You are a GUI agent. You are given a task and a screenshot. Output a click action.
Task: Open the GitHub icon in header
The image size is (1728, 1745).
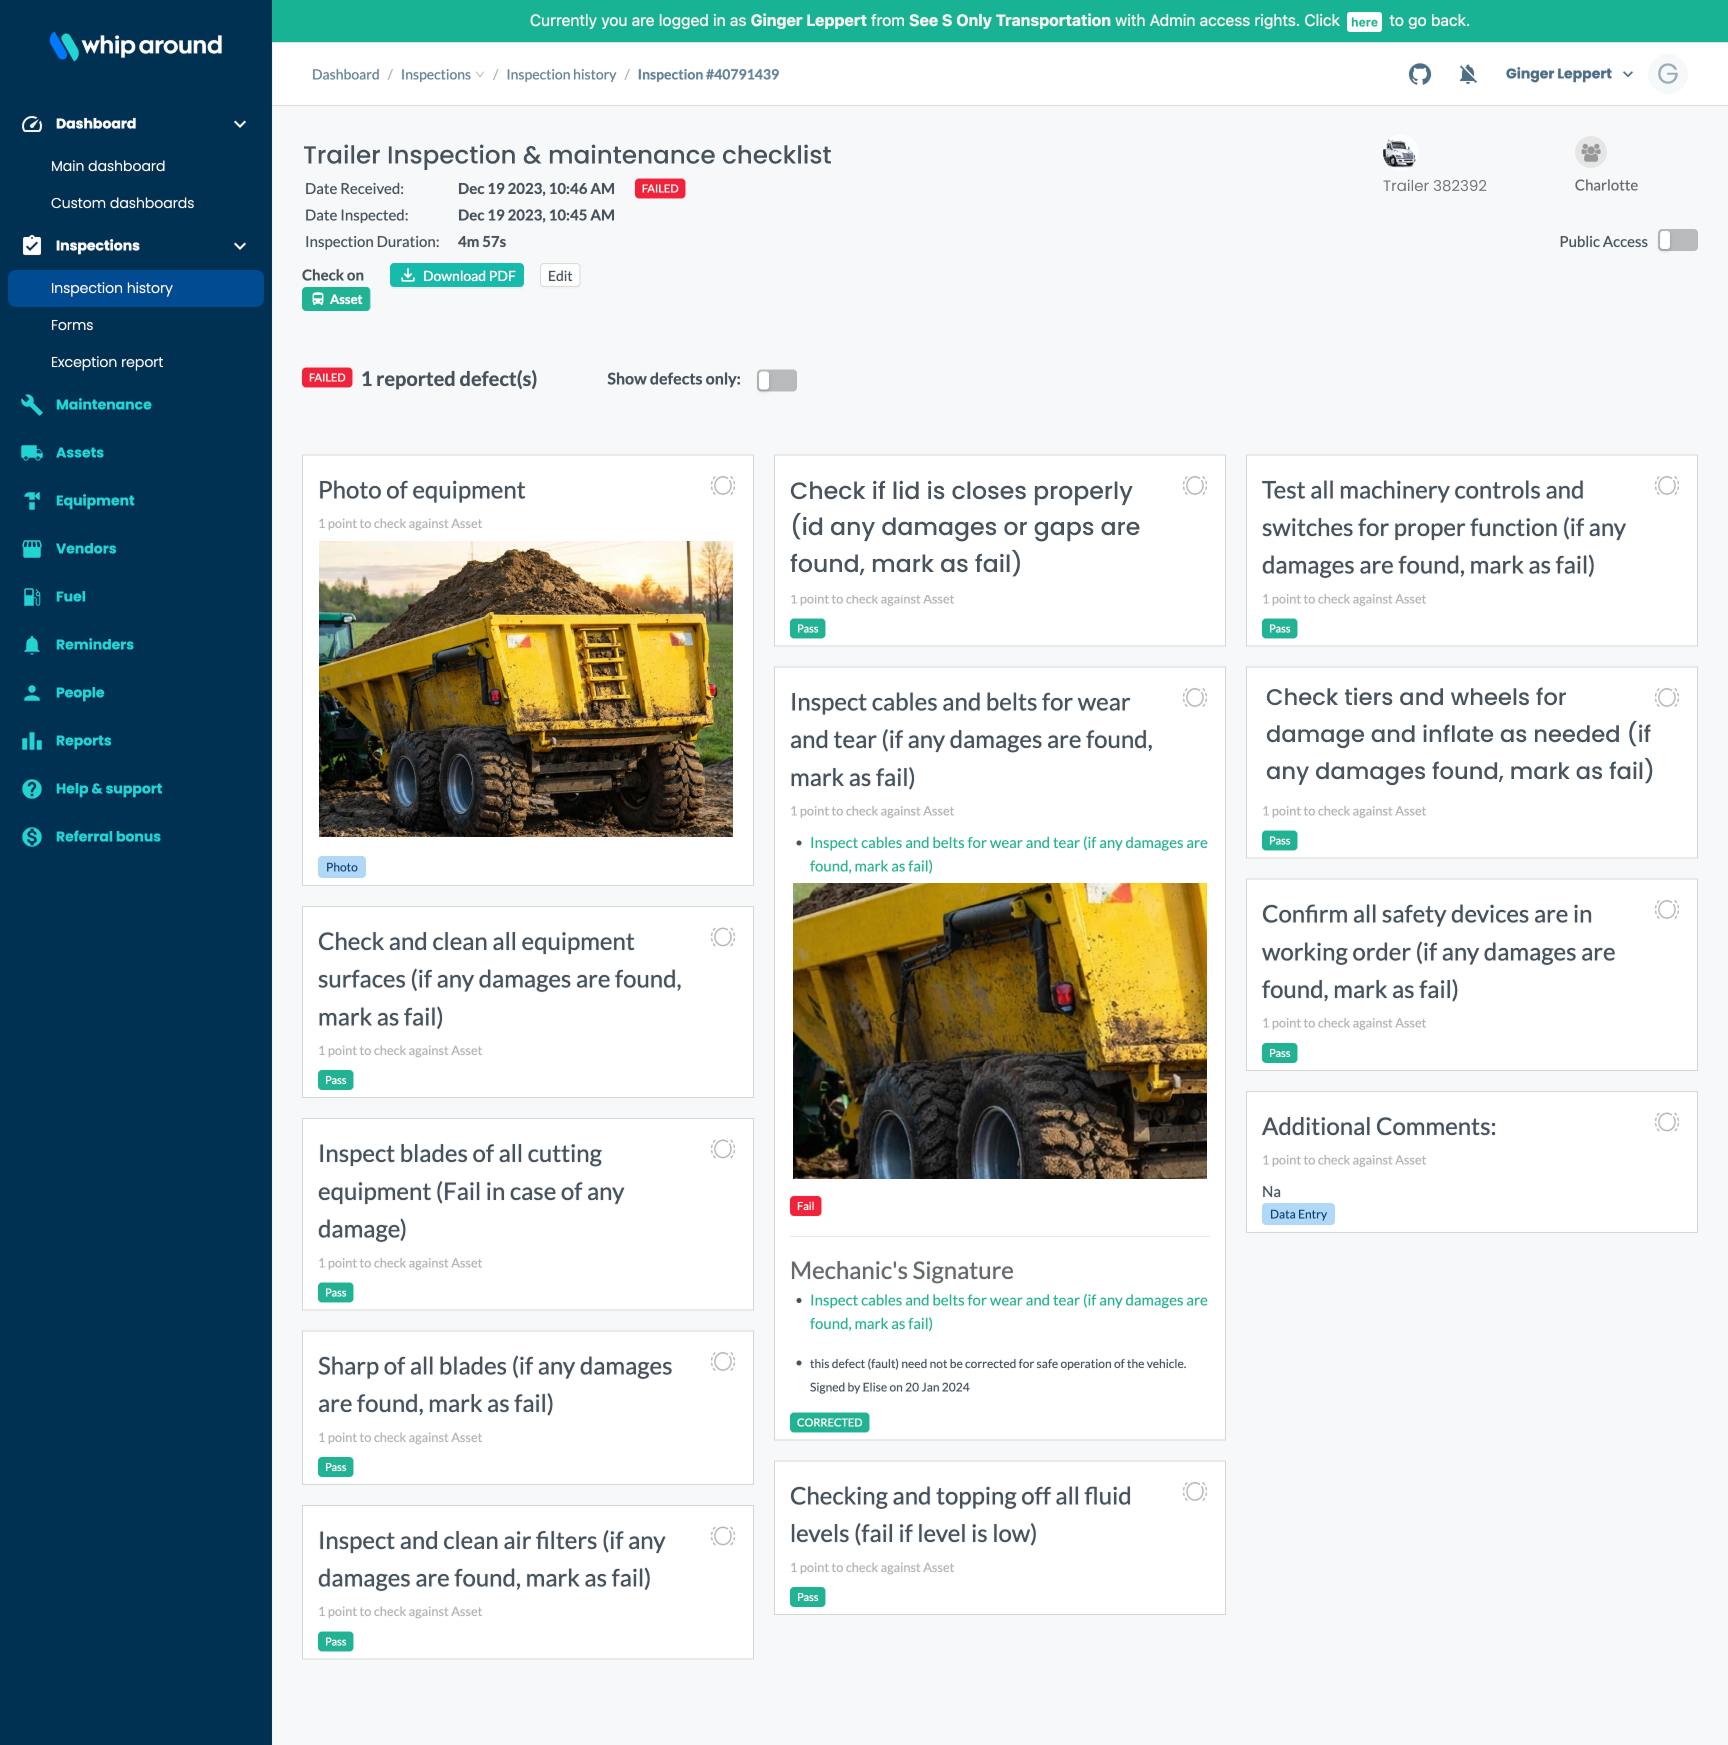tap(1420, 74)
